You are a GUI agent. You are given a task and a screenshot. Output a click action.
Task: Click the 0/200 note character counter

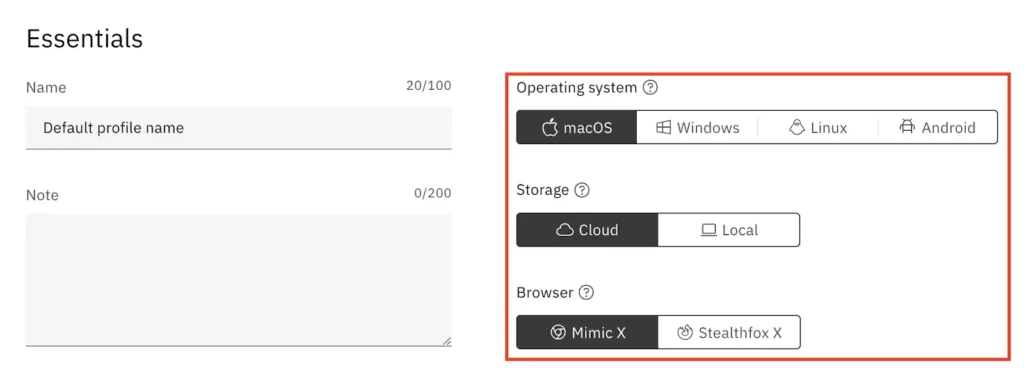432,193
